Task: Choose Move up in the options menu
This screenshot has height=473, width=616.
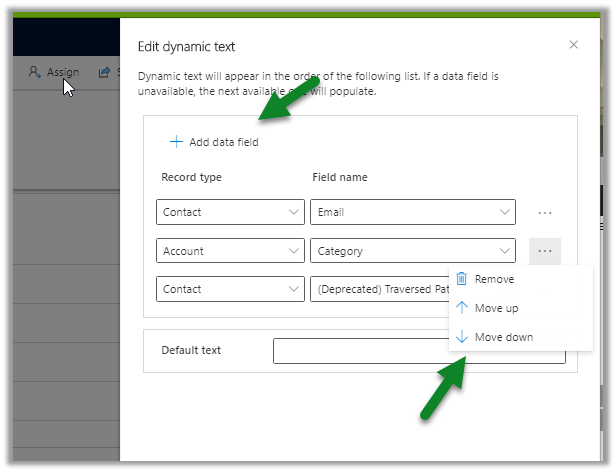Action: [x=496, y=308]
